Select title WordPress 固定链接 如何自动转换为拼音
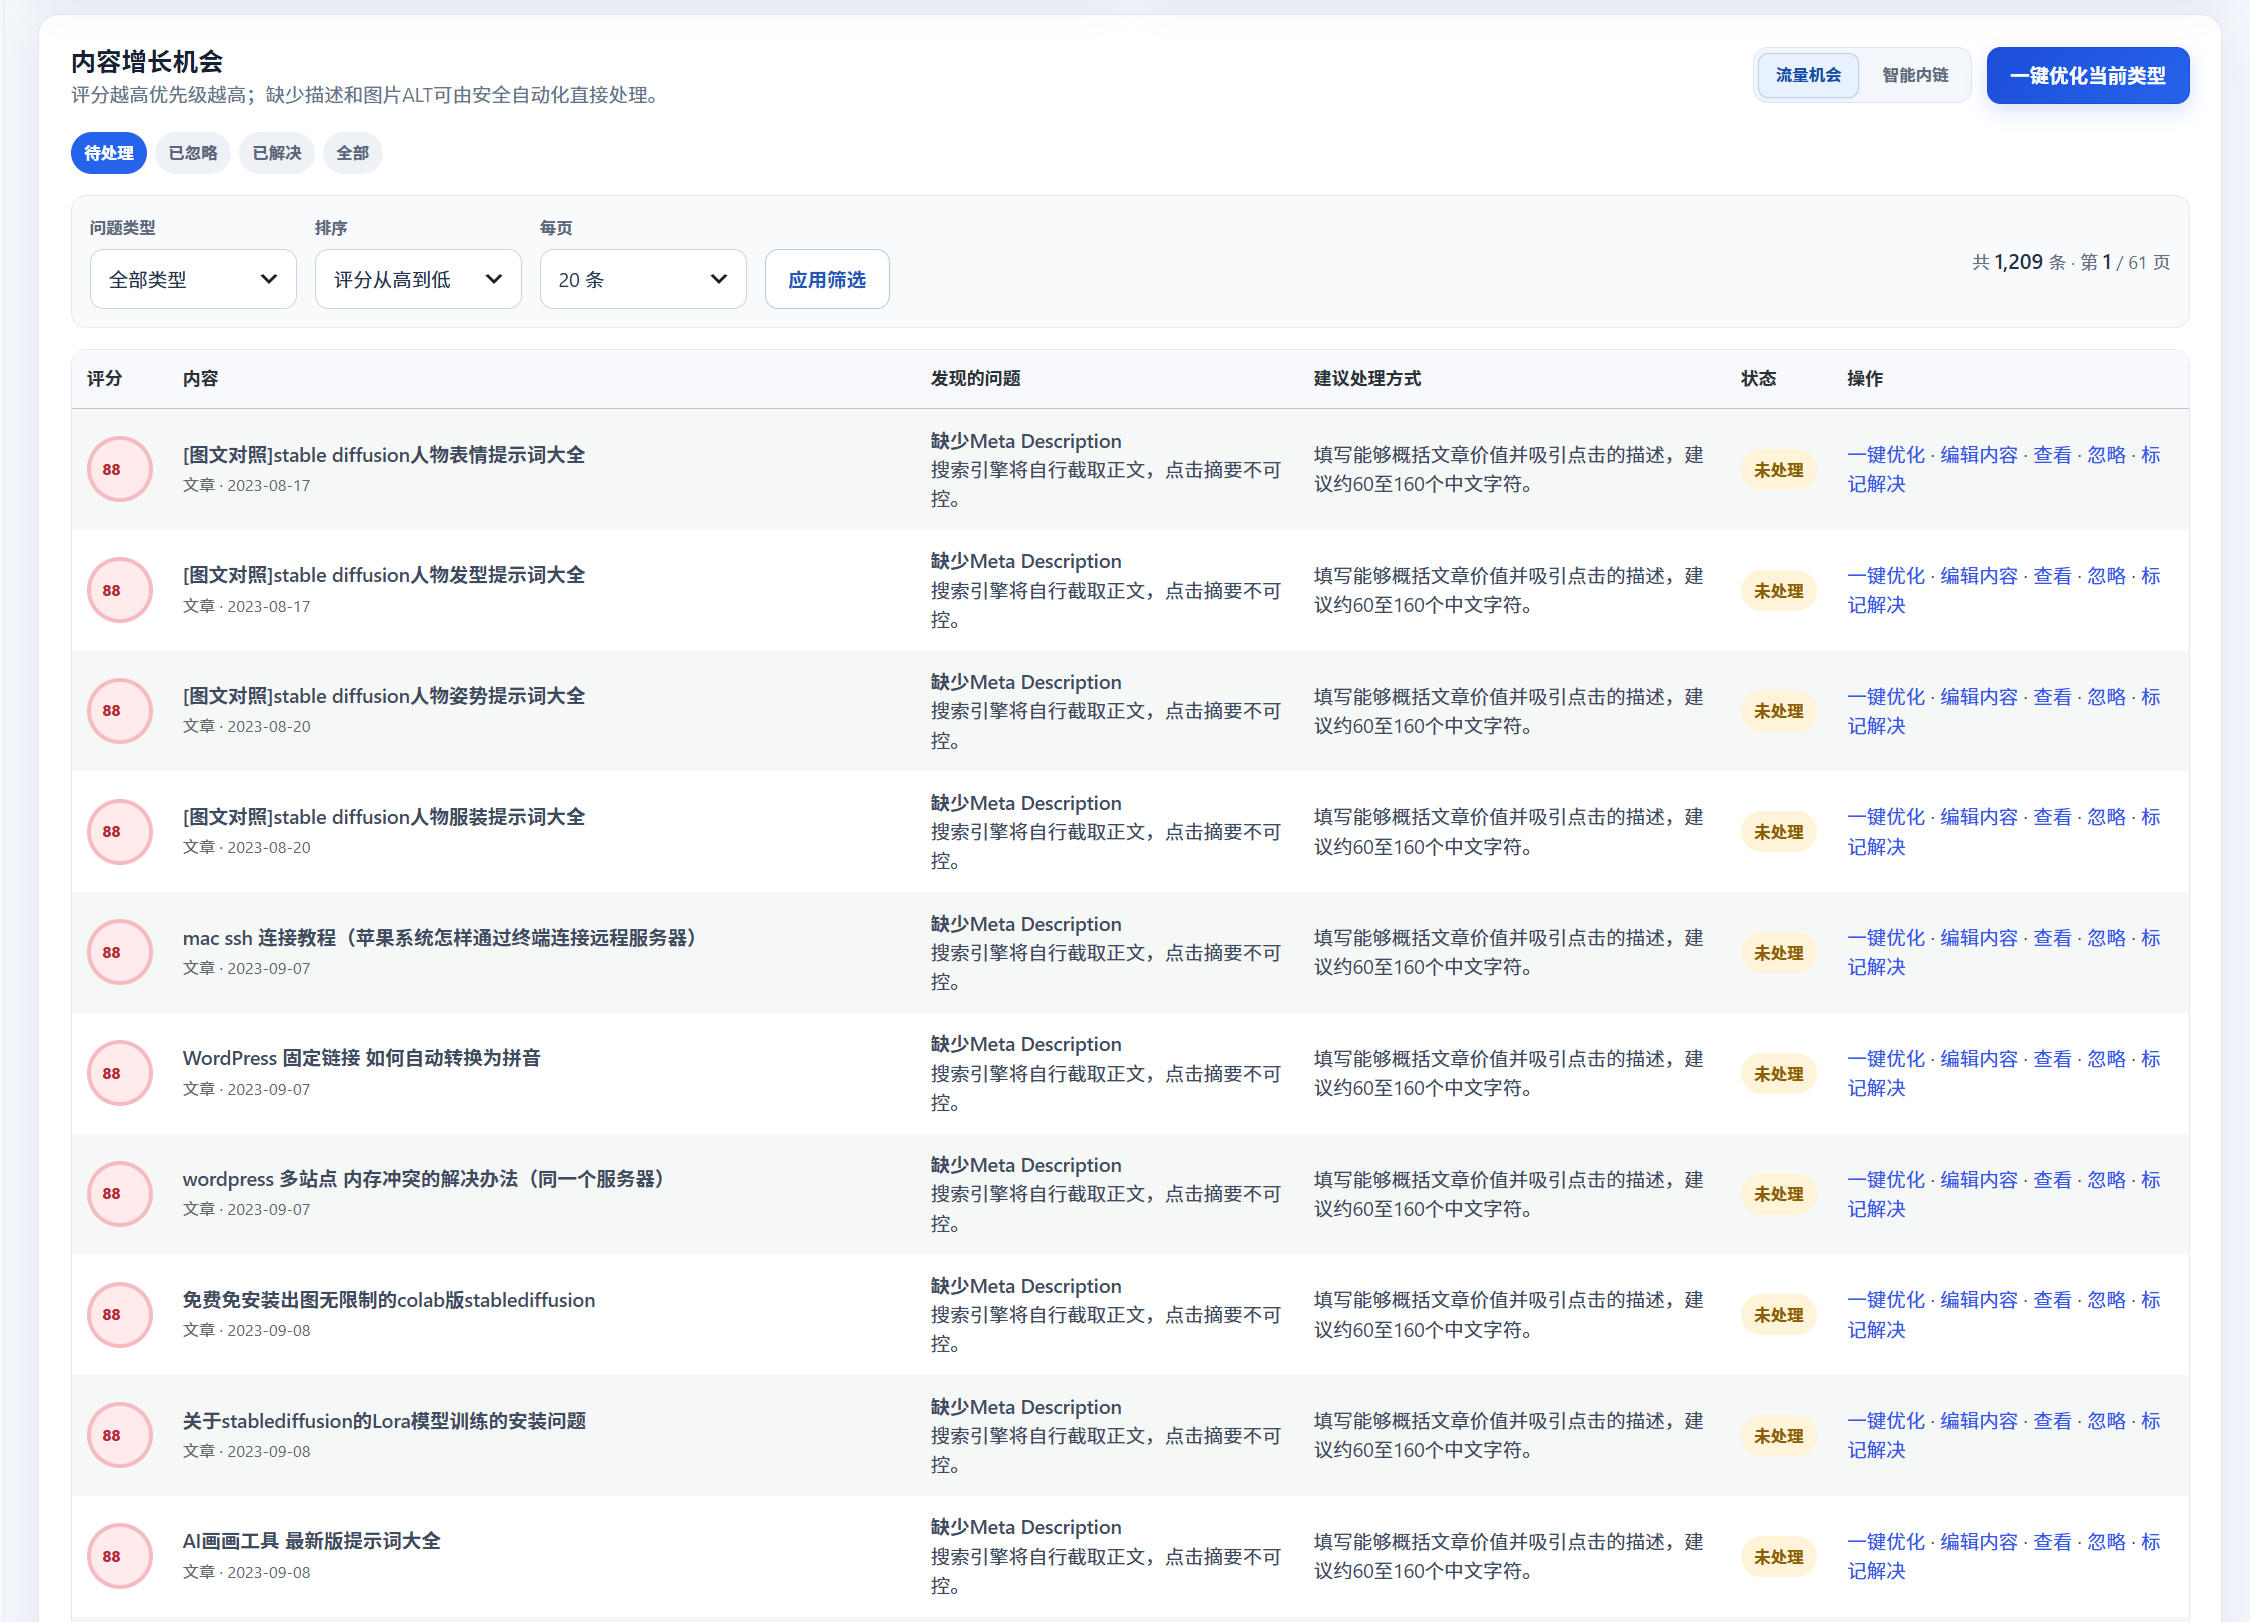Viewport: 2250px width, 1622px height. click(362, 1058)
